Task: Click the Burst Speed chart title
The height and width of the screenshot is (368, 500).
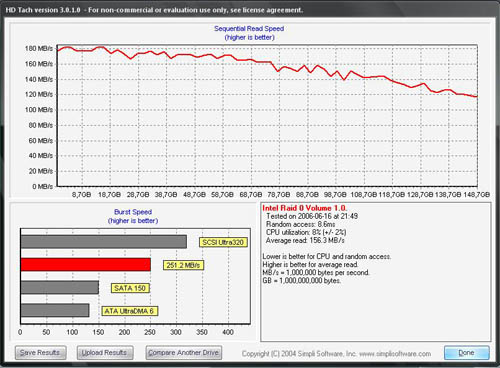Action: (133, 212)
